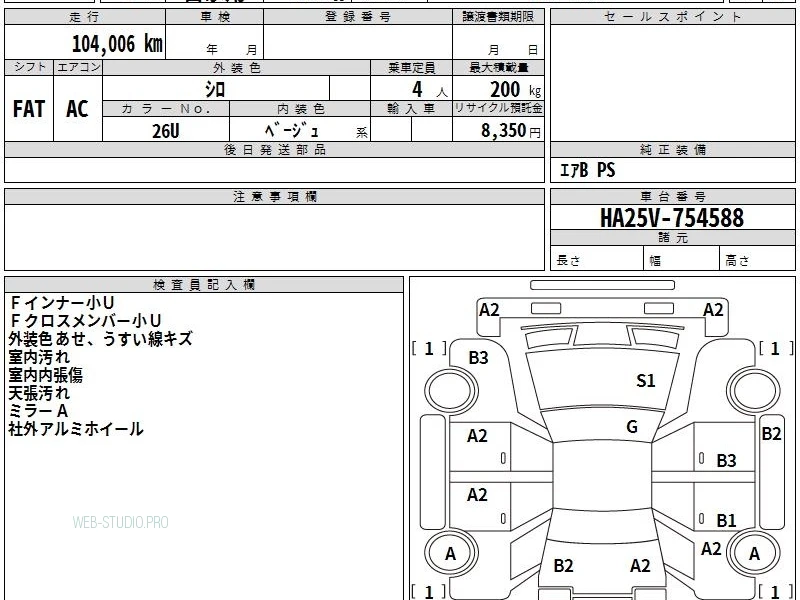Click the カラーNo. header
Image resolution: width=800 pixels, height=600 pixels.
(x=166, y=109)
